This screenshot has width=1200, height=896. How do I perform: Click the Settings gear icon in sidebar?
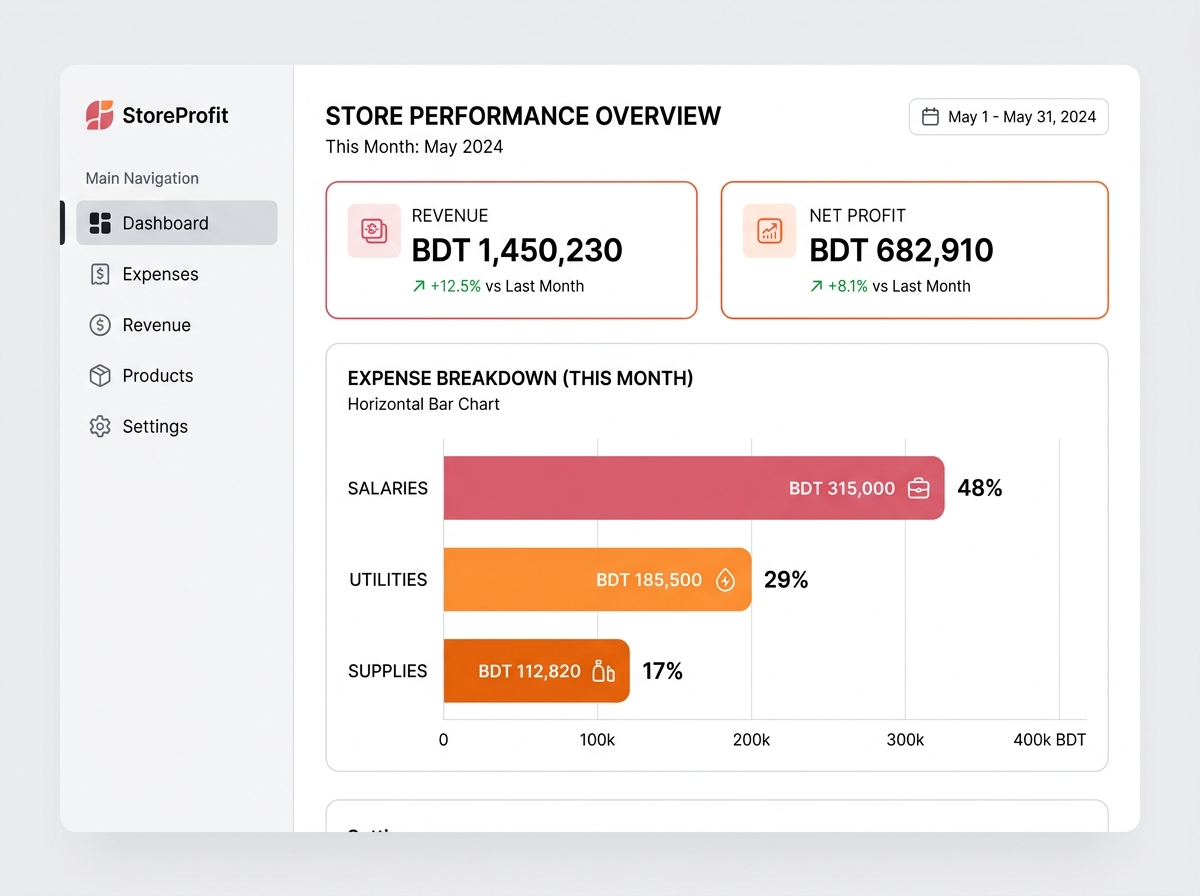point(100,426)
